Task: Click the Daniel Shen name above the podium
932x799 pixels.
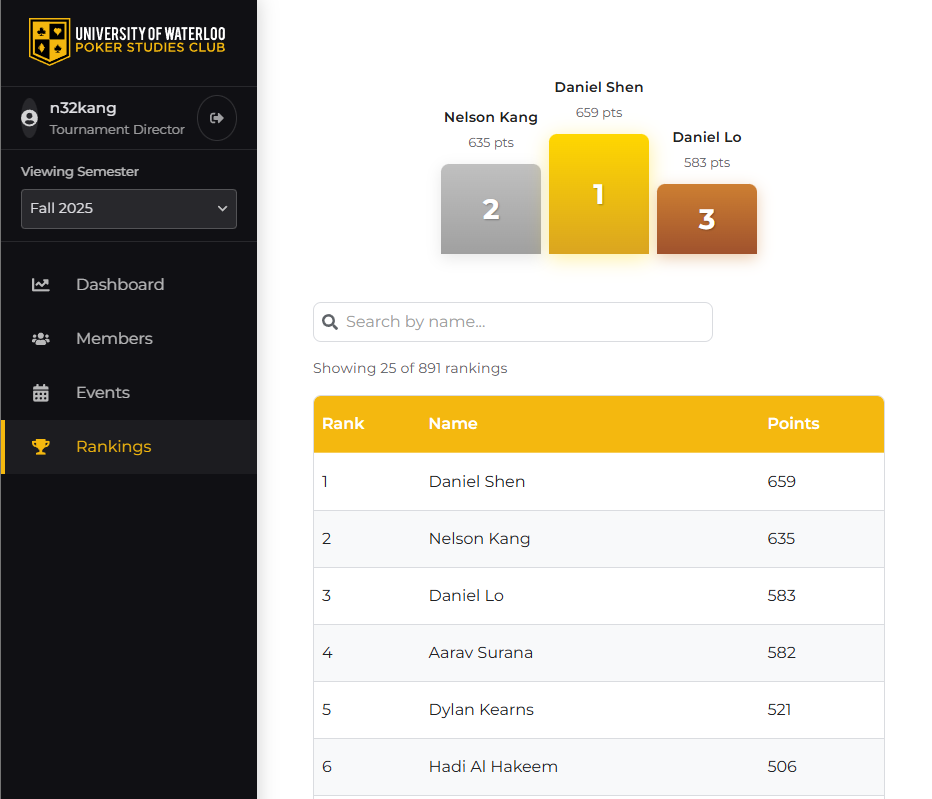Action: [x=599, y=87]
